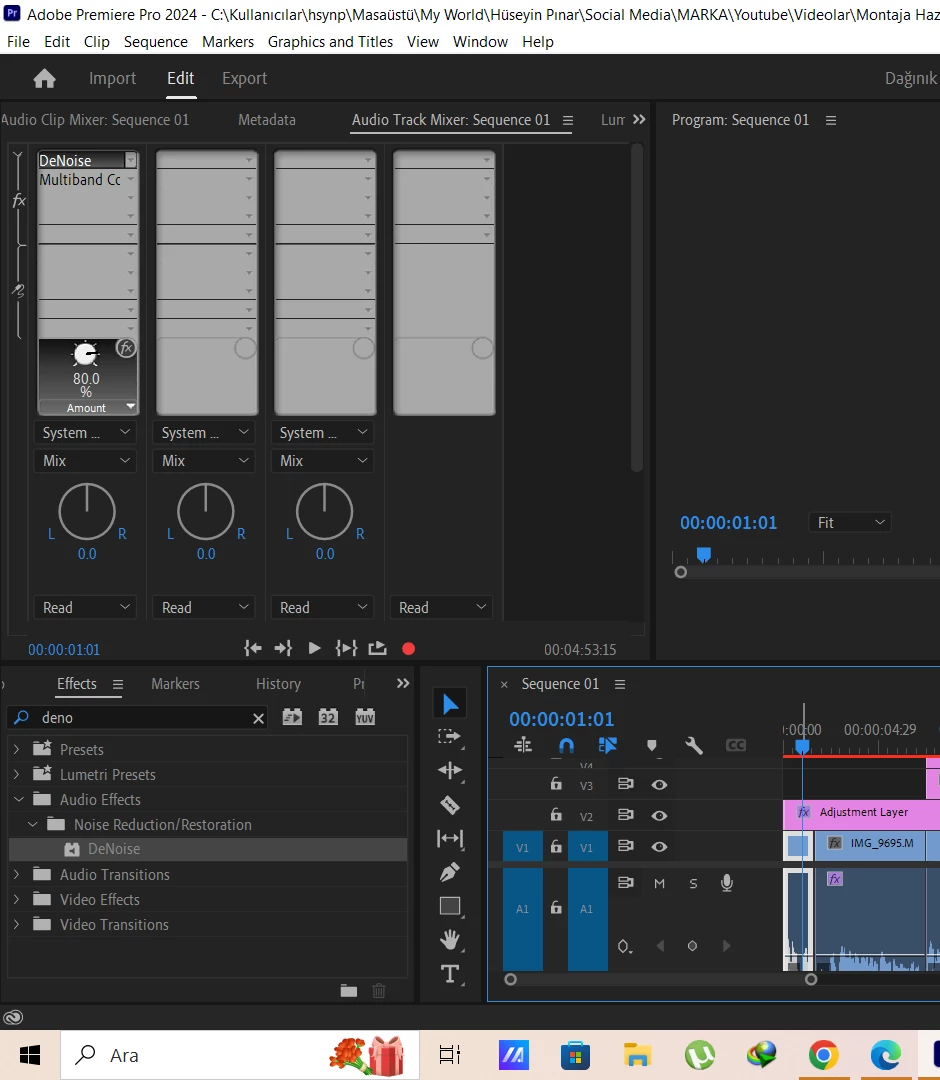Toggle YUV Effects filter icon
This screenshot has width=940, height=1080.
pyautogui.click(x=364, y=717)
